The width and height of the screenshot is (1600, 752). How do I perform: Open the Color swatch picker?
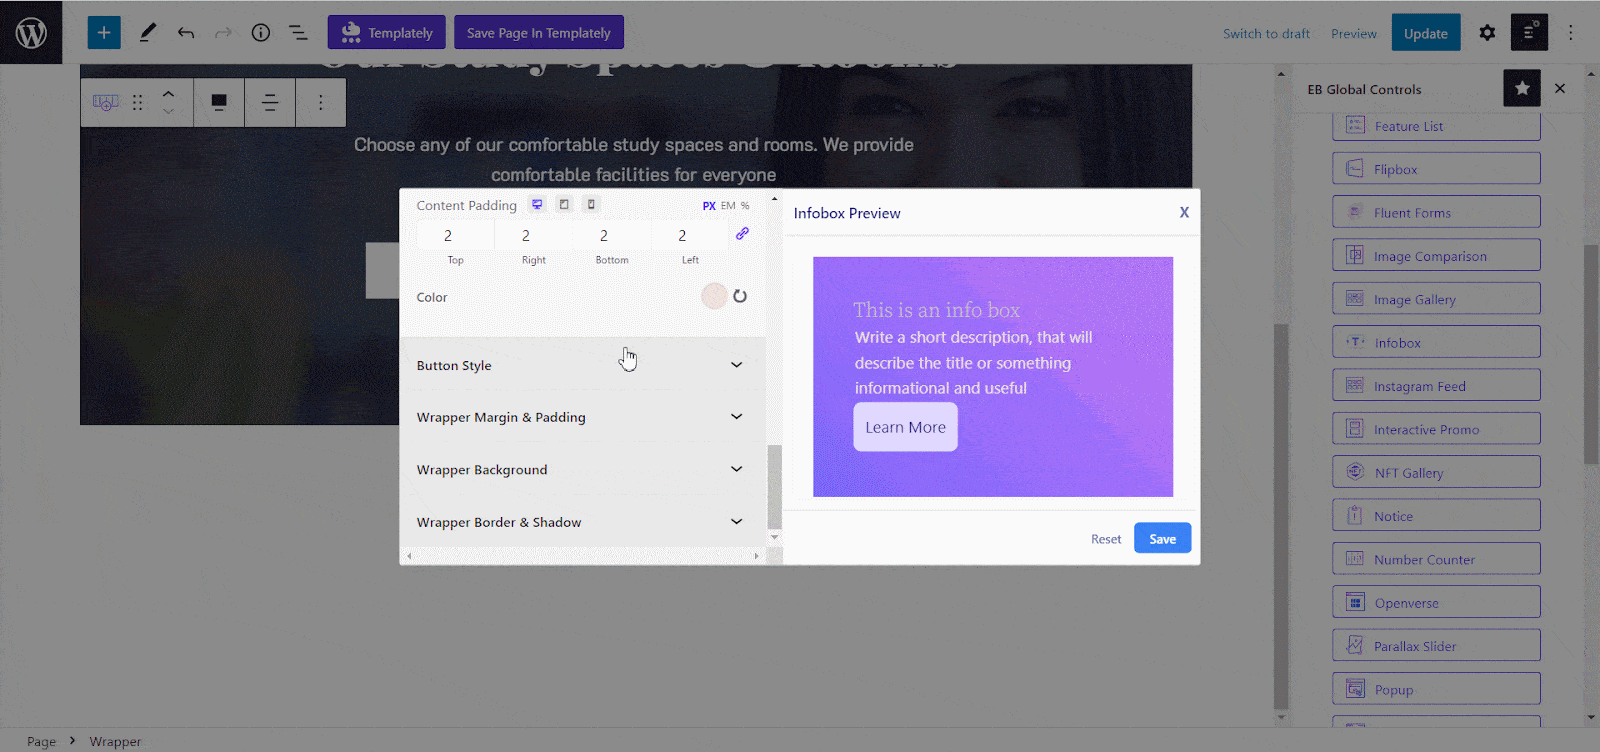[x=714, y=296]
